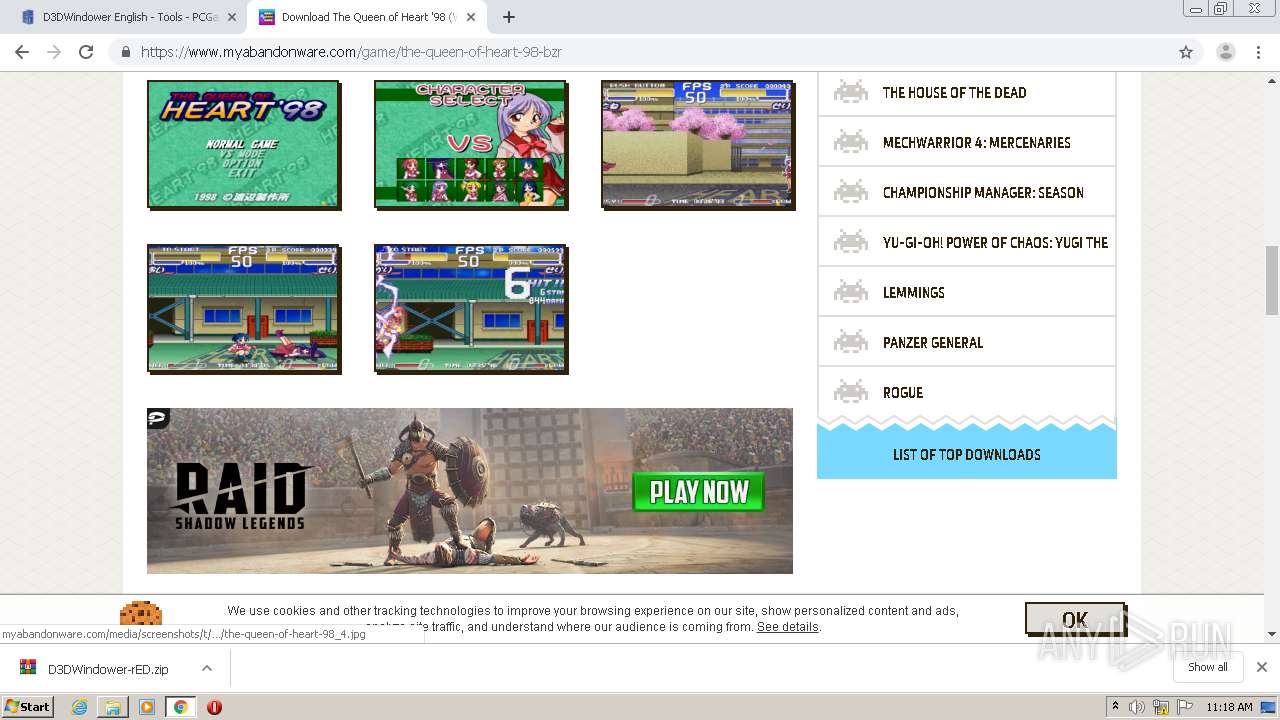Open the cherry blossom stage screenshot

tap(697, 144)
